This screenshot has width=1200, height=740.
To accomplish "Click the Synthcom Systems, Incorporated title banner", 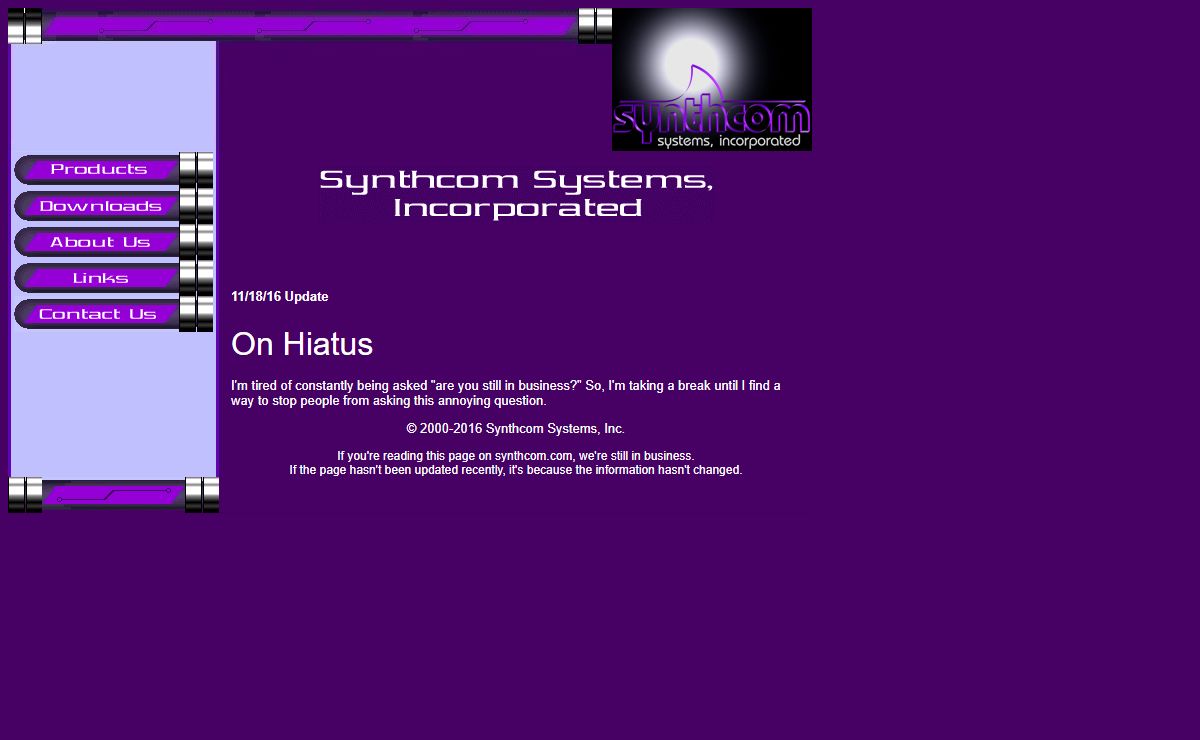I will coord(516,194).
